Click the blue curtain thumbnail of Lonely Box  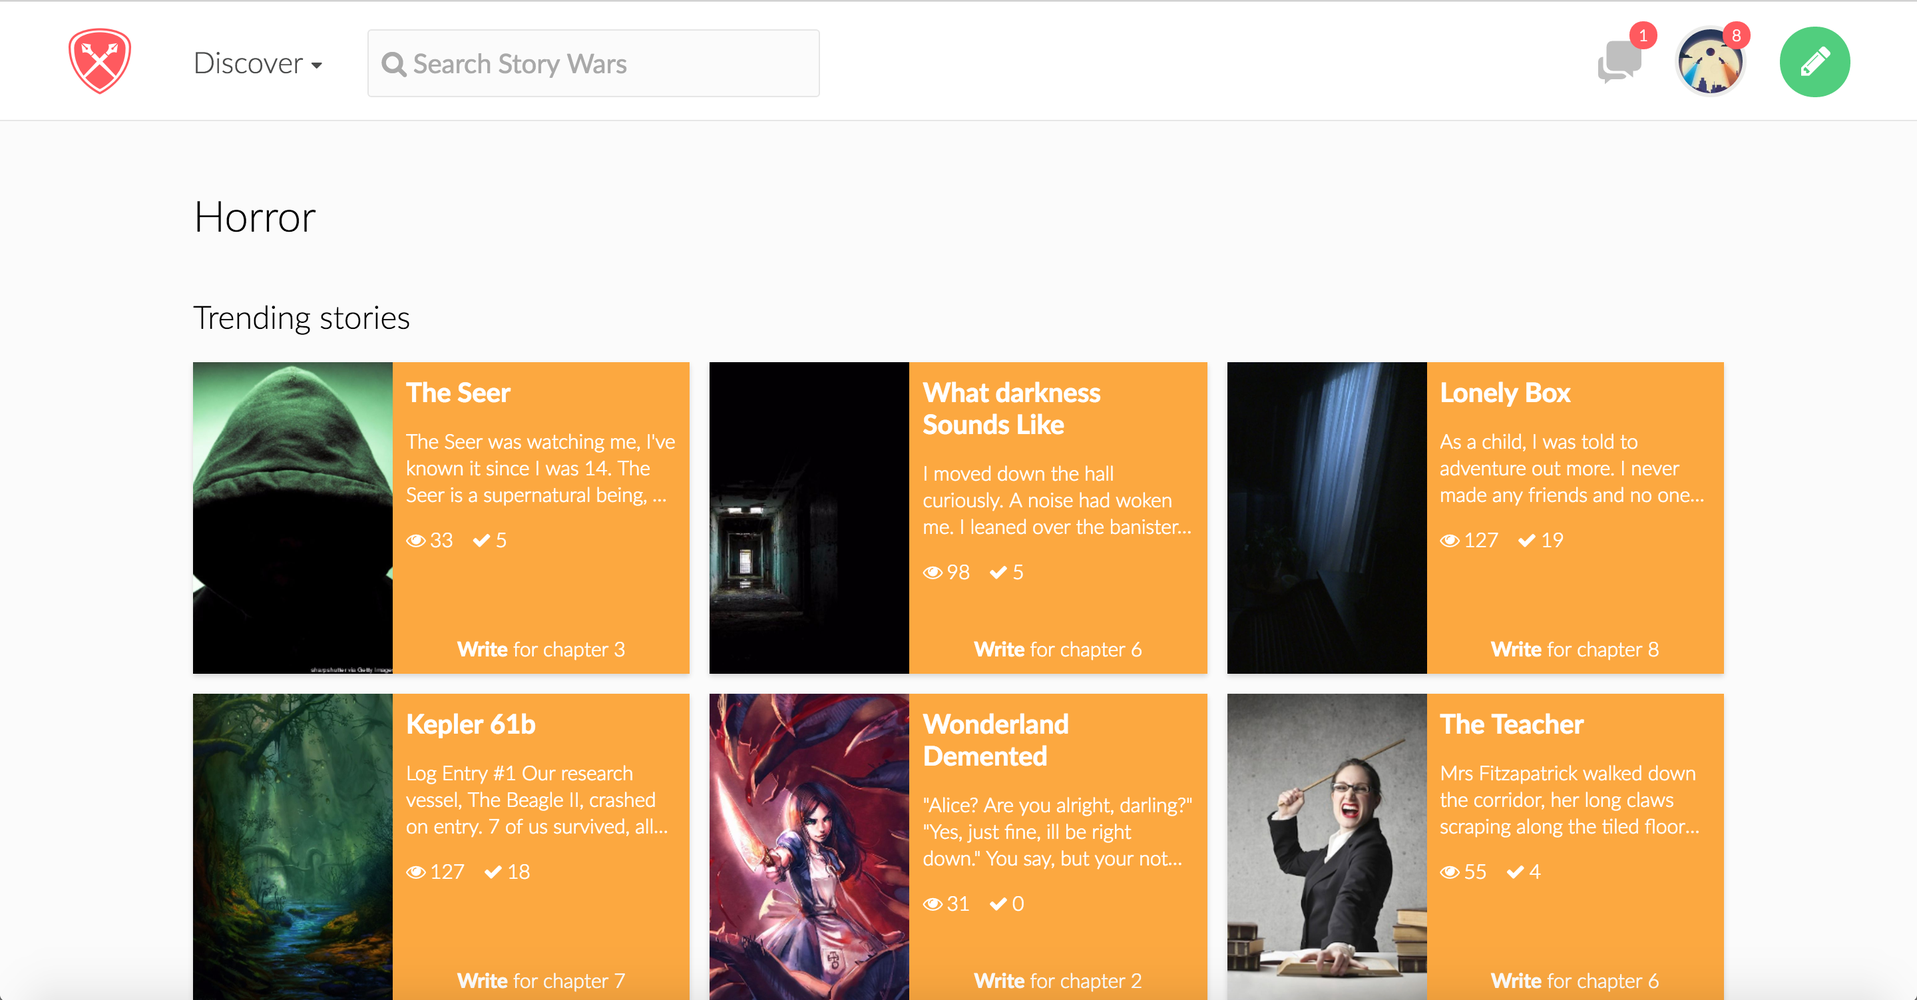1327,518
